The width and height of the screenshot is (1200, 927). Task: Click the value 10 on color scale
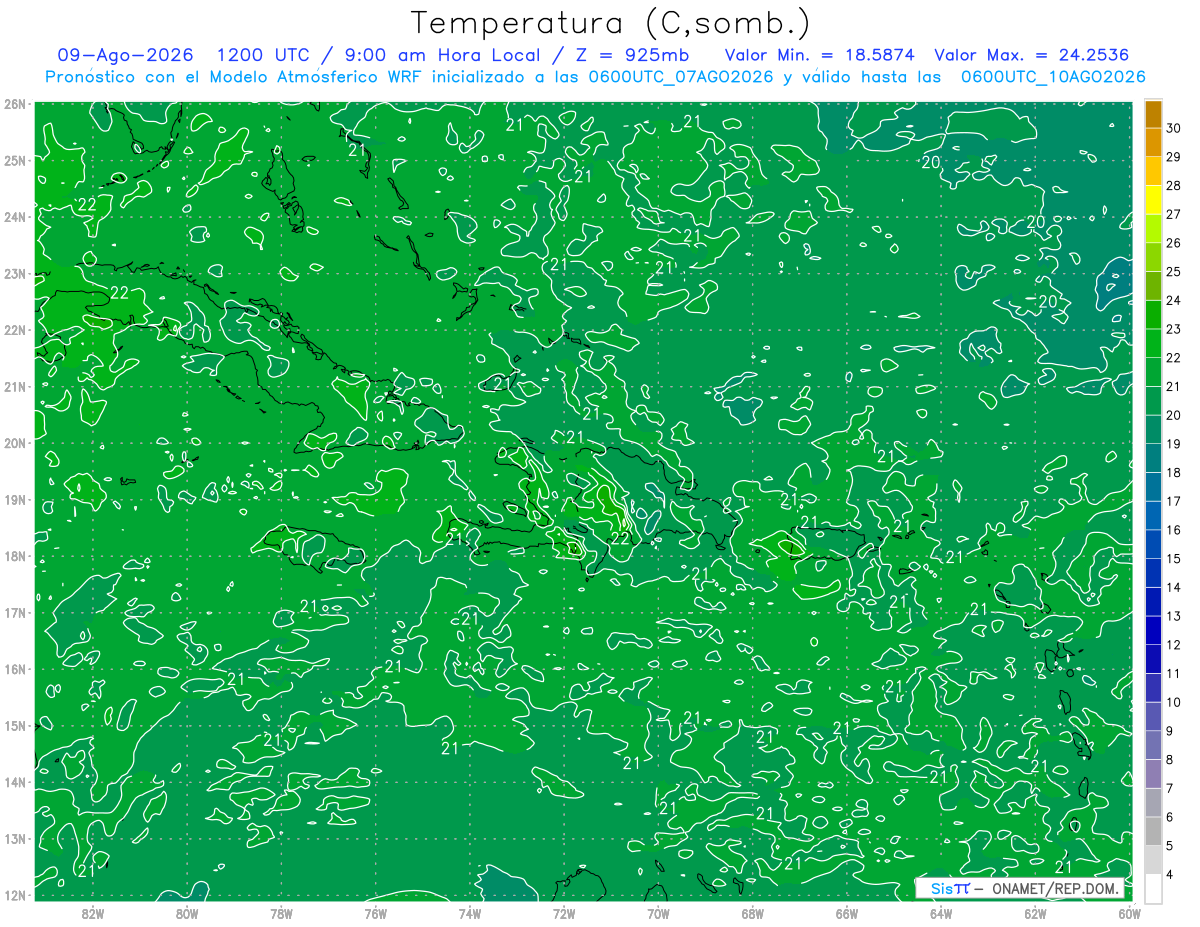[1174, 702]
